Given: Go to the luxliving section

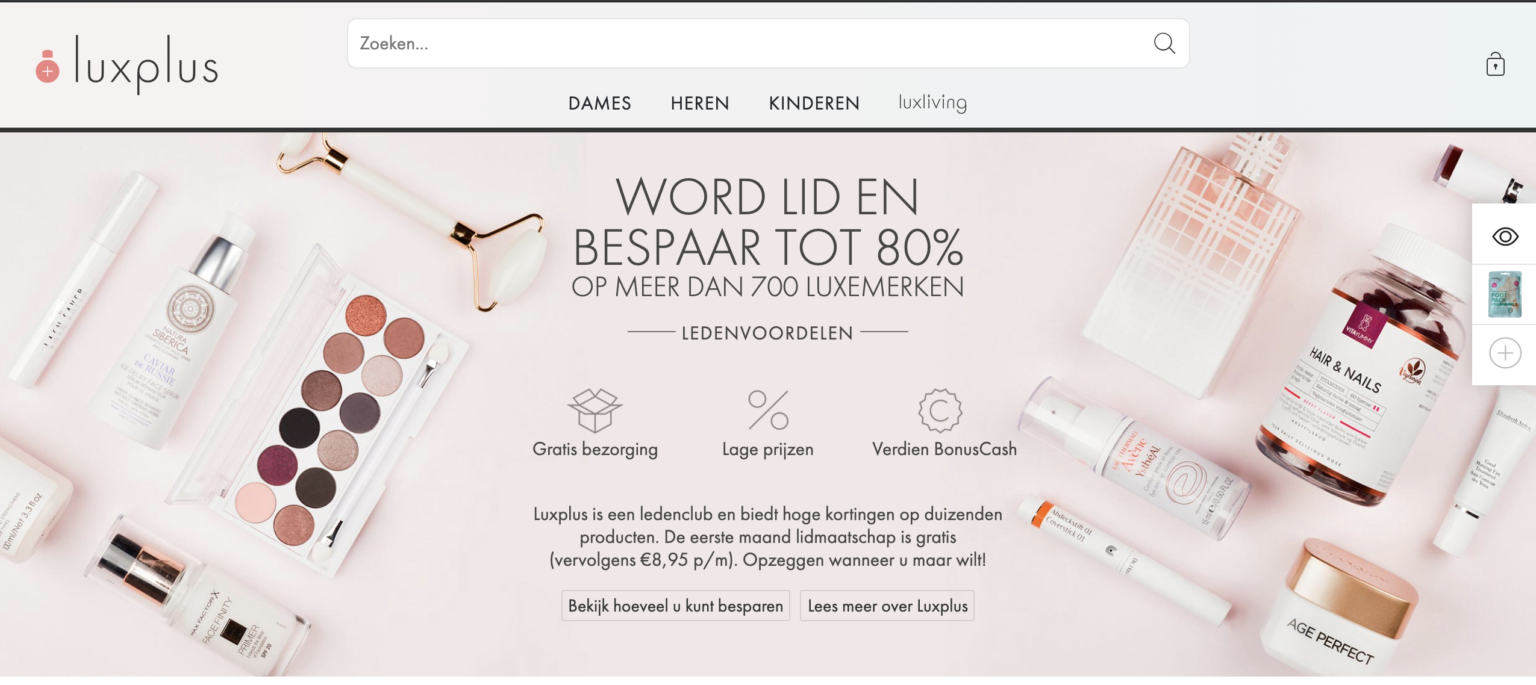Looking at the screenshot, I should point(932,102).
